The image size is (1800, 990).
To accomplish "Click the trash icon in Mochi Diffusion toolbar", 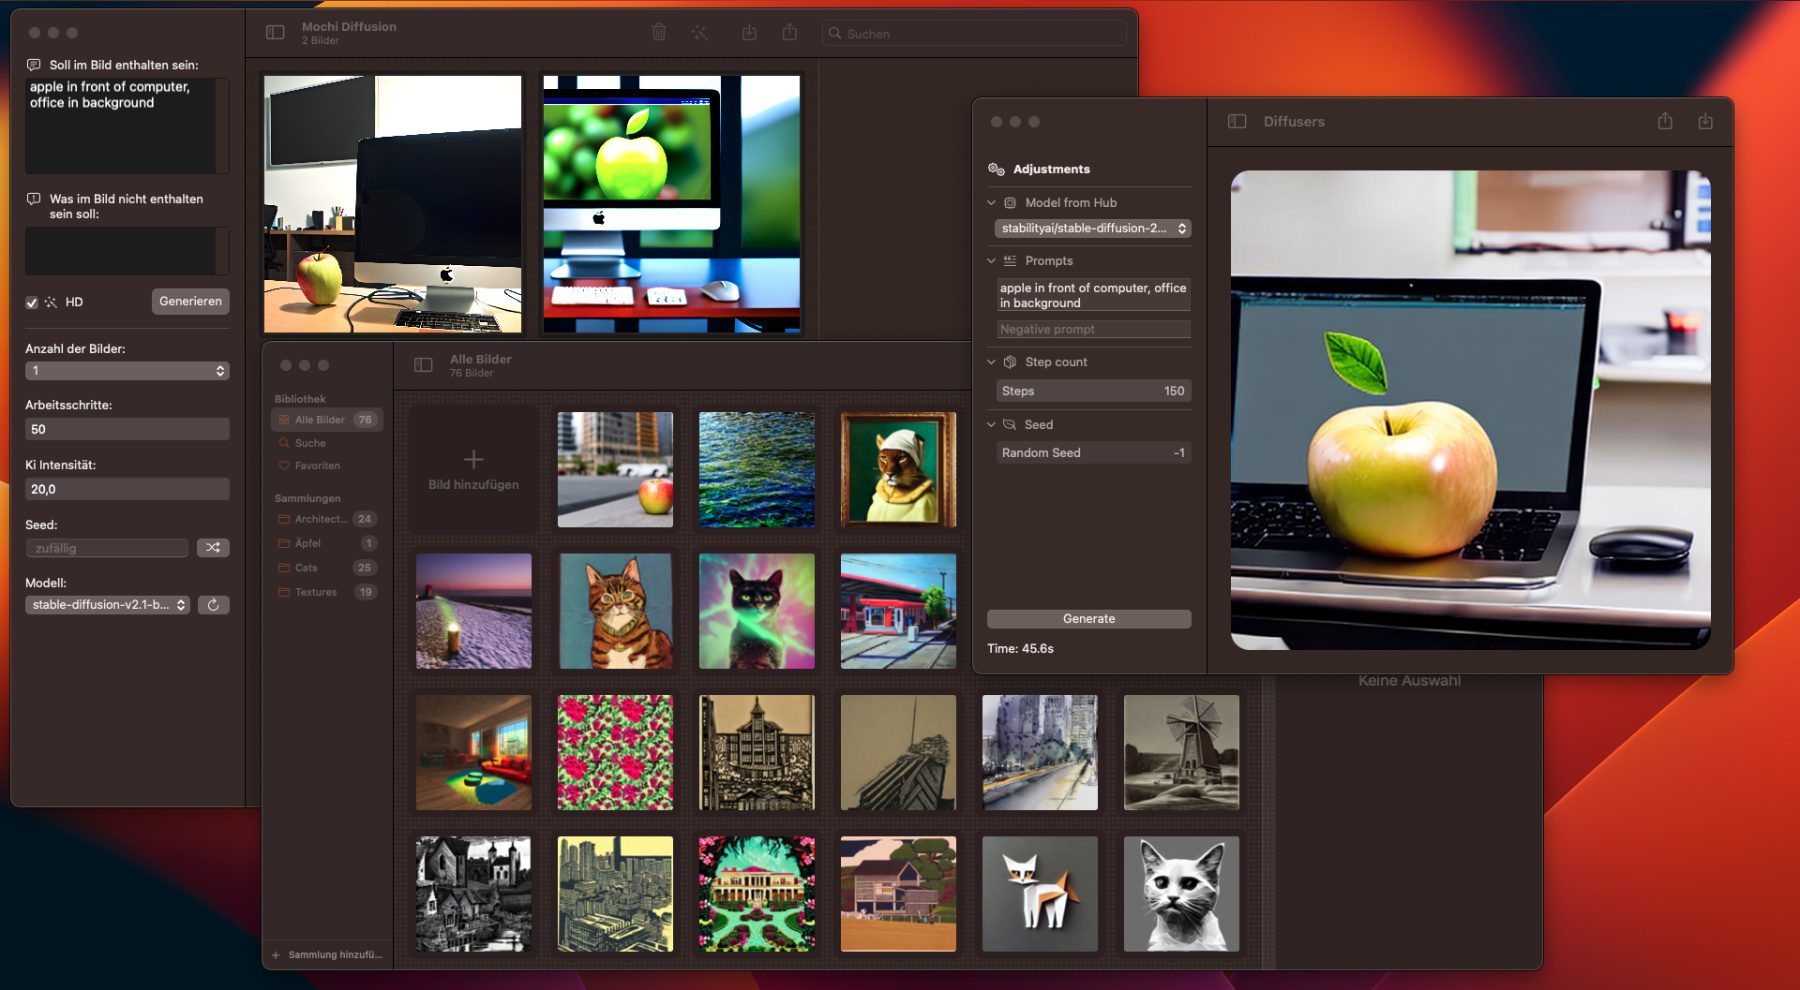I will [659, 33].
